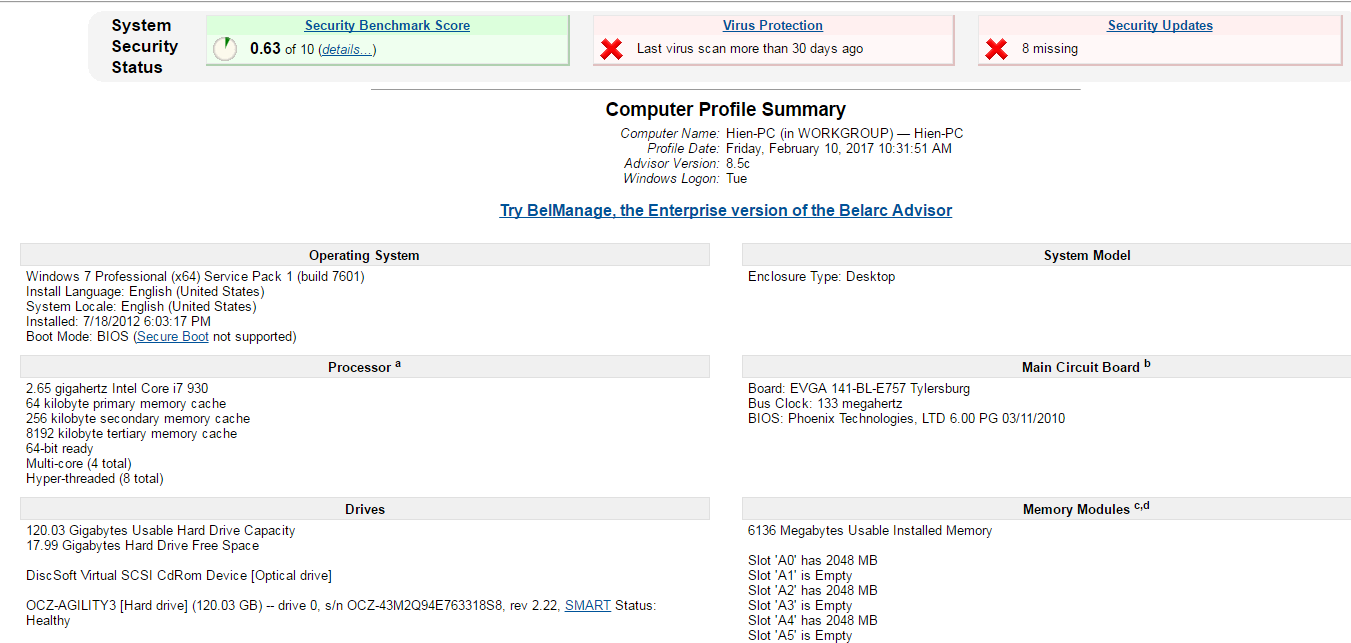Viewport: 1351px width, 643px height.
Task: Click the Computer Profile Summary heading
Action: 726,110
